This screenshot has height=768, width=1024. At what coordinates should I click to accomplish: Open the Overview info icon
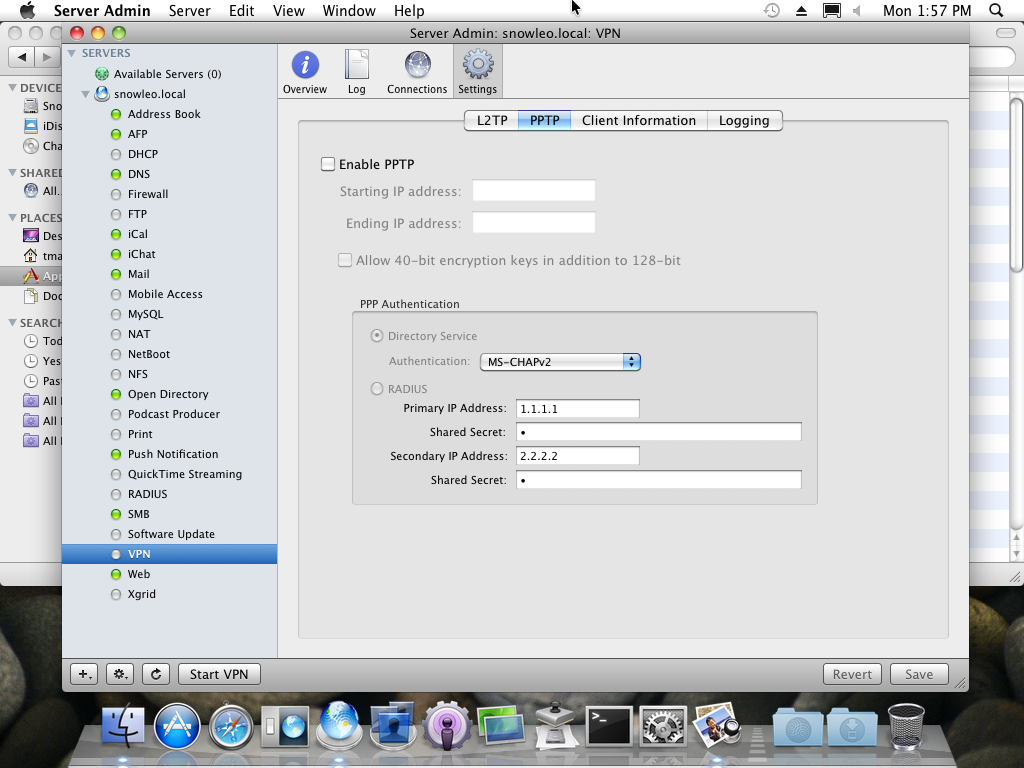305,72
